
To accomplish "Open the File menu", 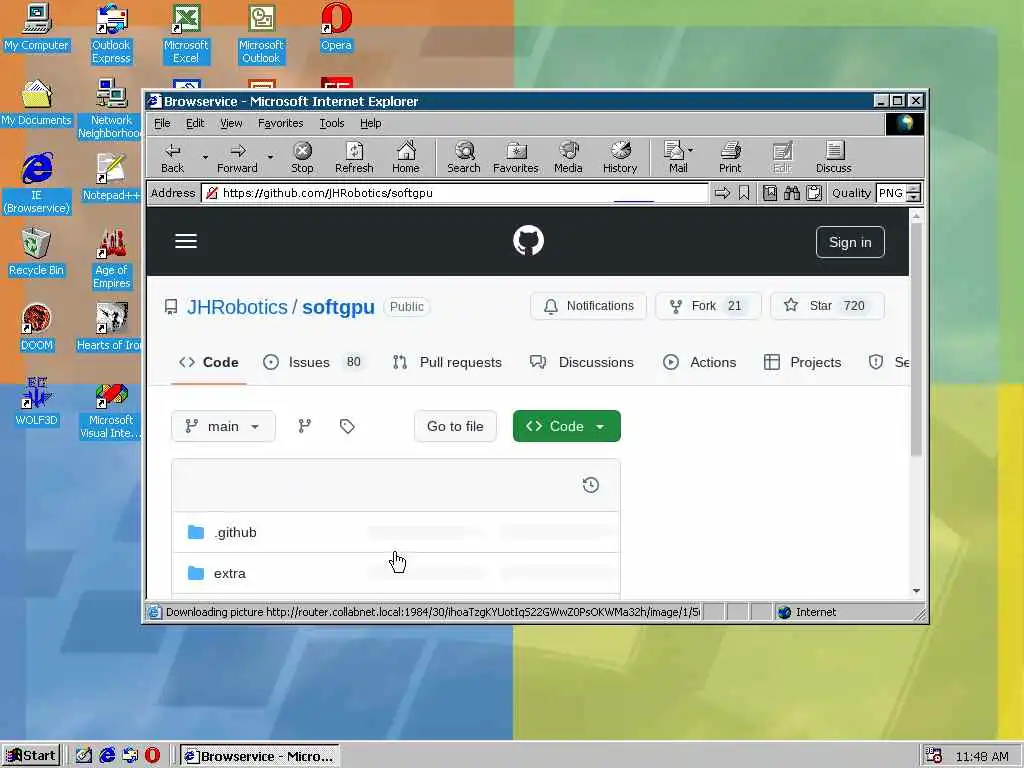I will 162,123.
